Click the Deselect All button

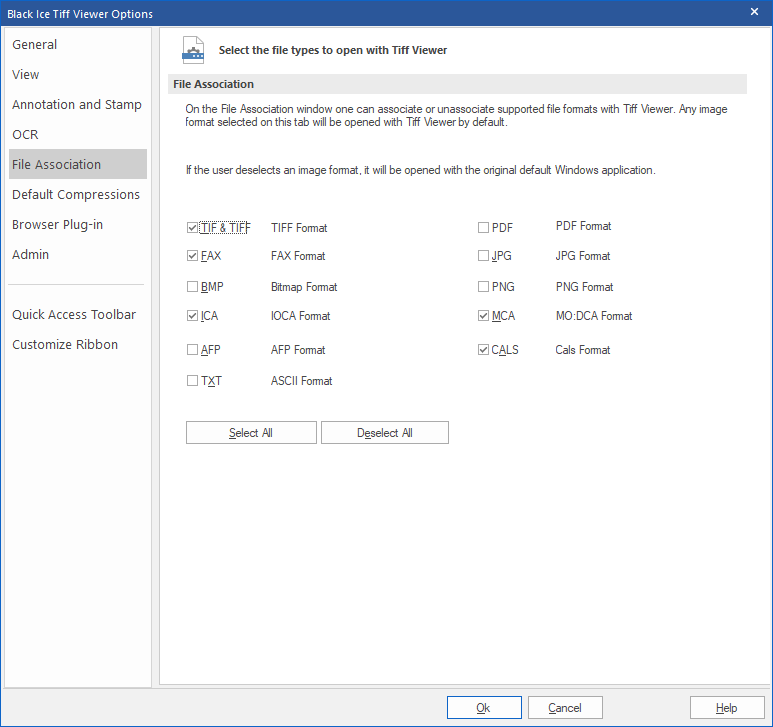[385, 433]
